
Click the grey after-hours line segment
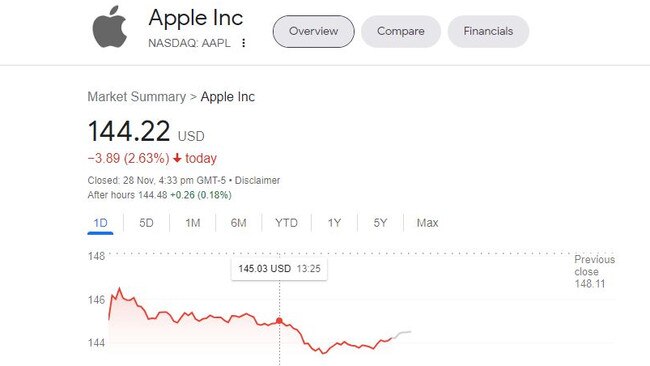point(401,334)
